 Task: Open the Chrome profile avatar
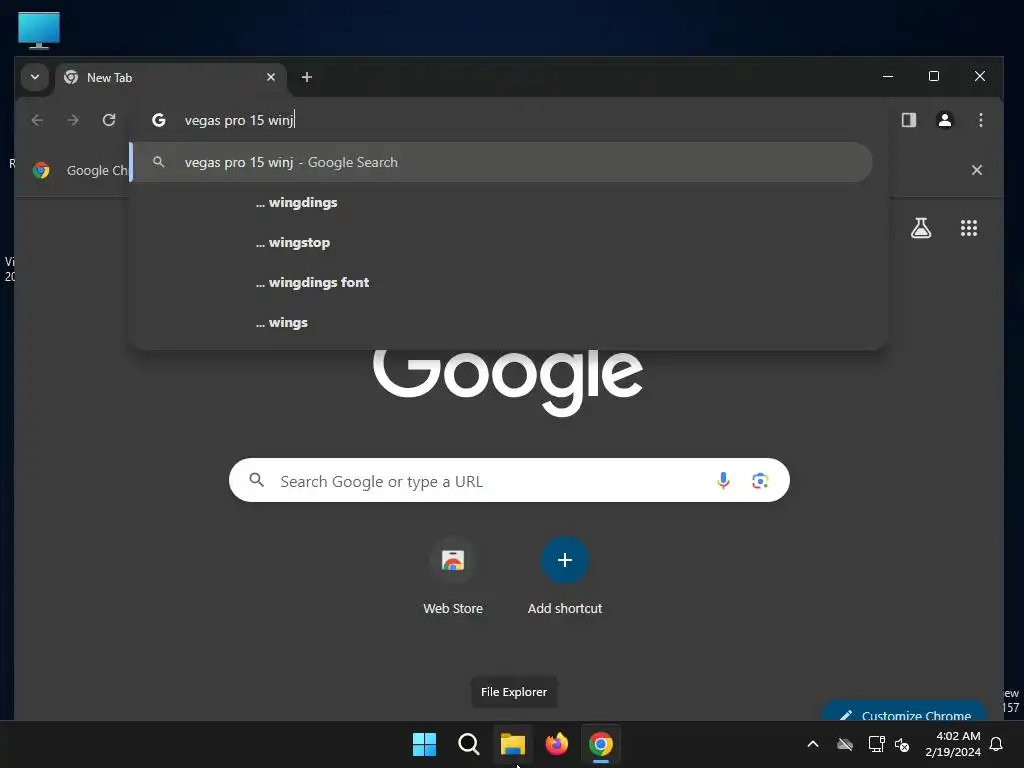pos(944,120)
